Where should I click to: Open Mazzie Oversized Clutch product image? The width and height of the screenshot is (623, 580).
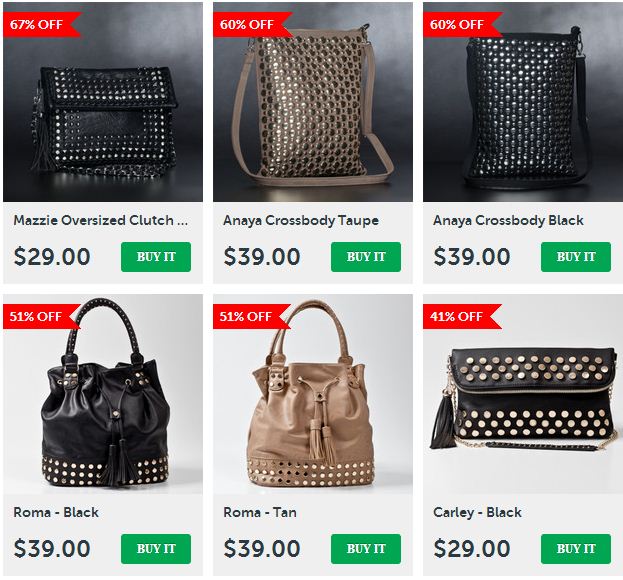coord(103,102)
